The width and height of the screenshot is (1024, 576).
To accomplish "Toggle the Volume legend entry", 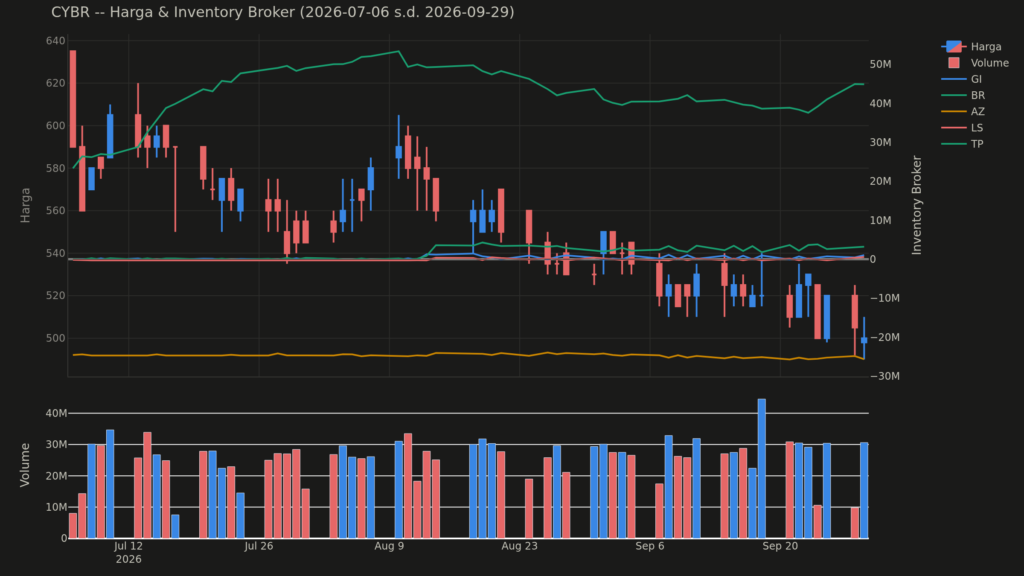I will pos(978,63).
